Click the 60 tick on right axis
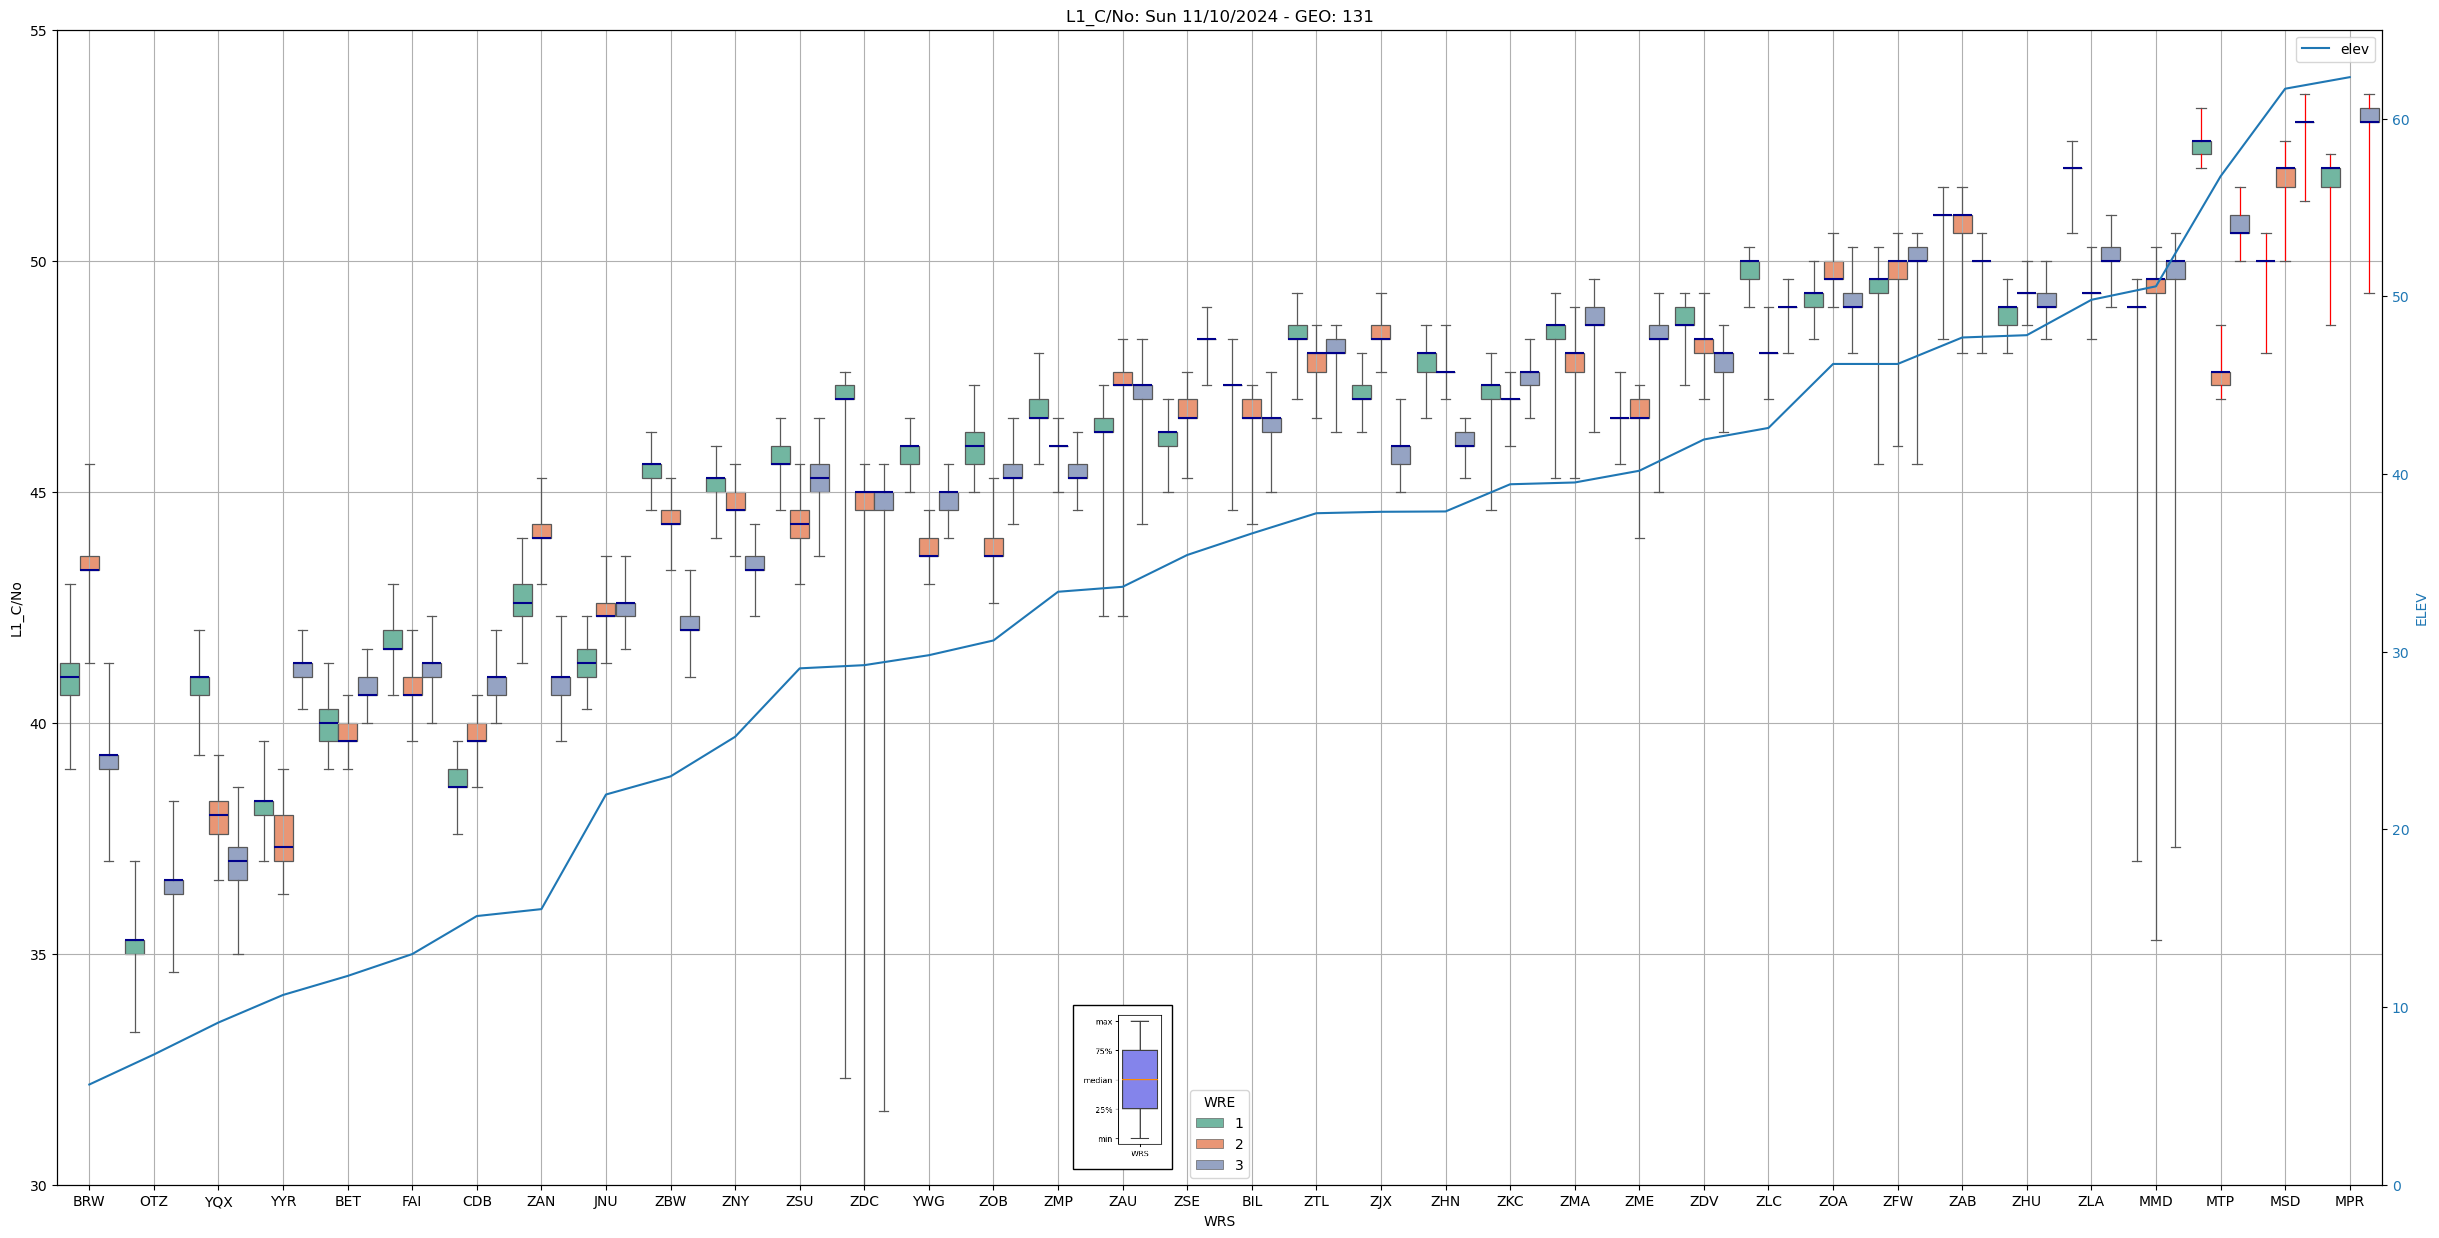This screenshot has width=2439, height=1238. pos(2399,120)
